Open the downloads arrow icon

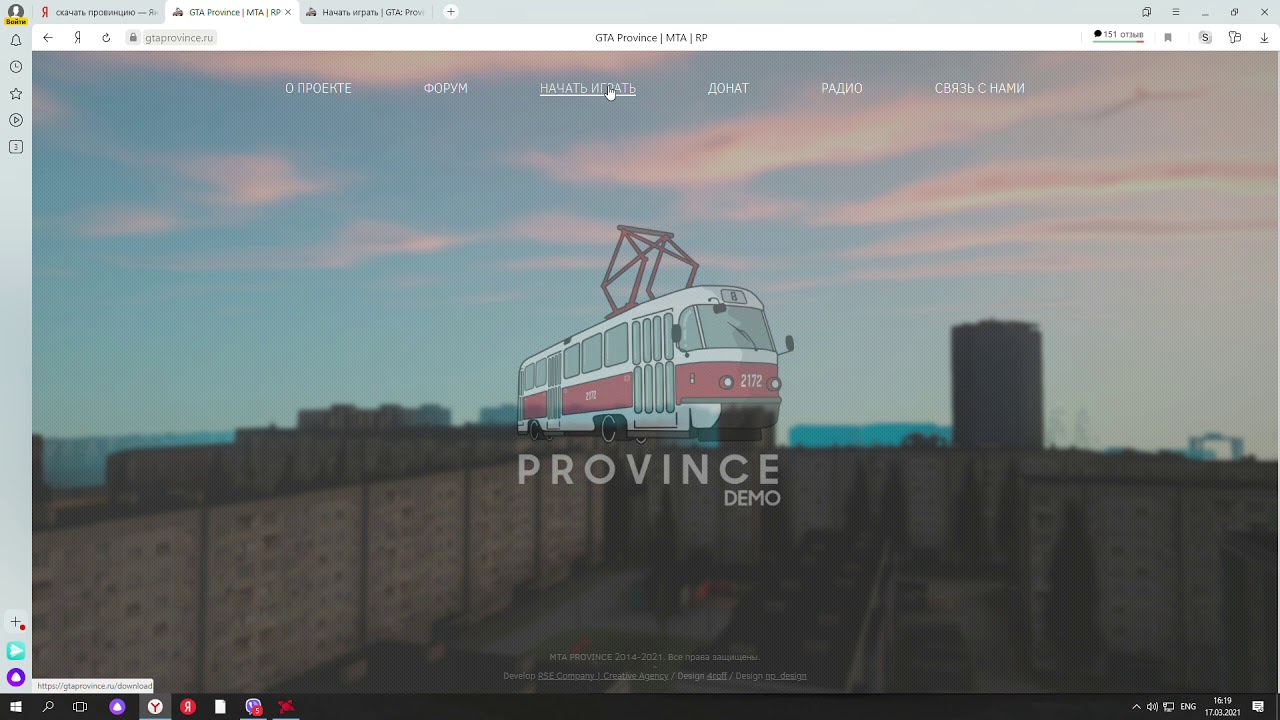(1264, 37)
